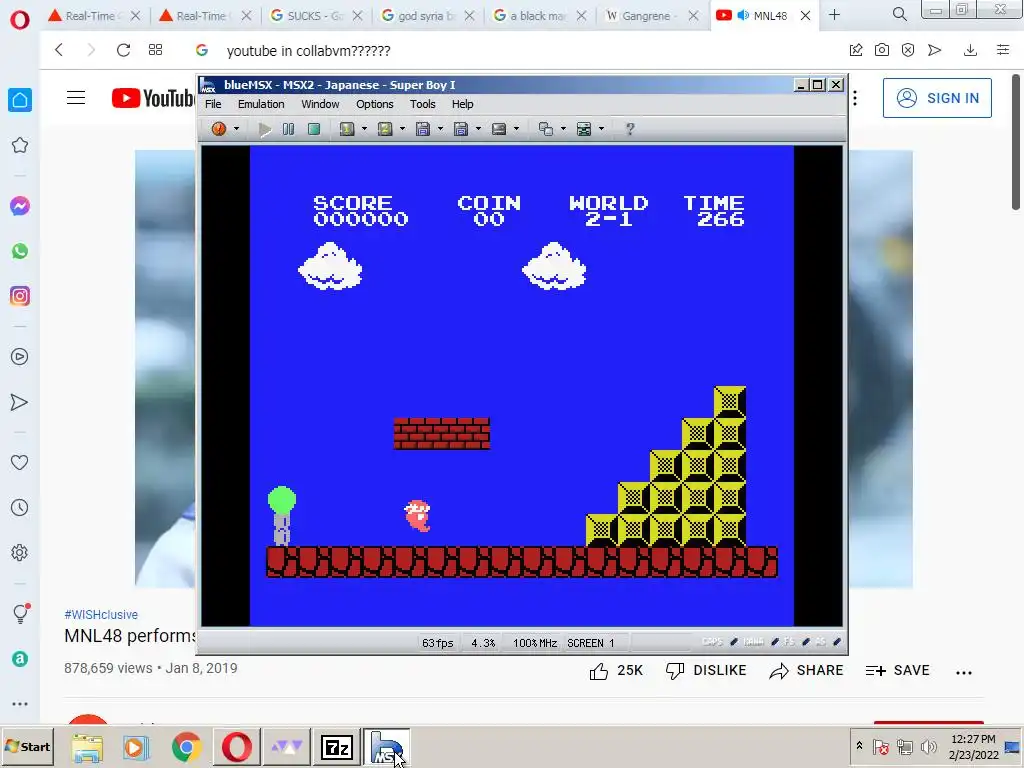Click the Opera sidebar home icon

(x=20, y=100)
